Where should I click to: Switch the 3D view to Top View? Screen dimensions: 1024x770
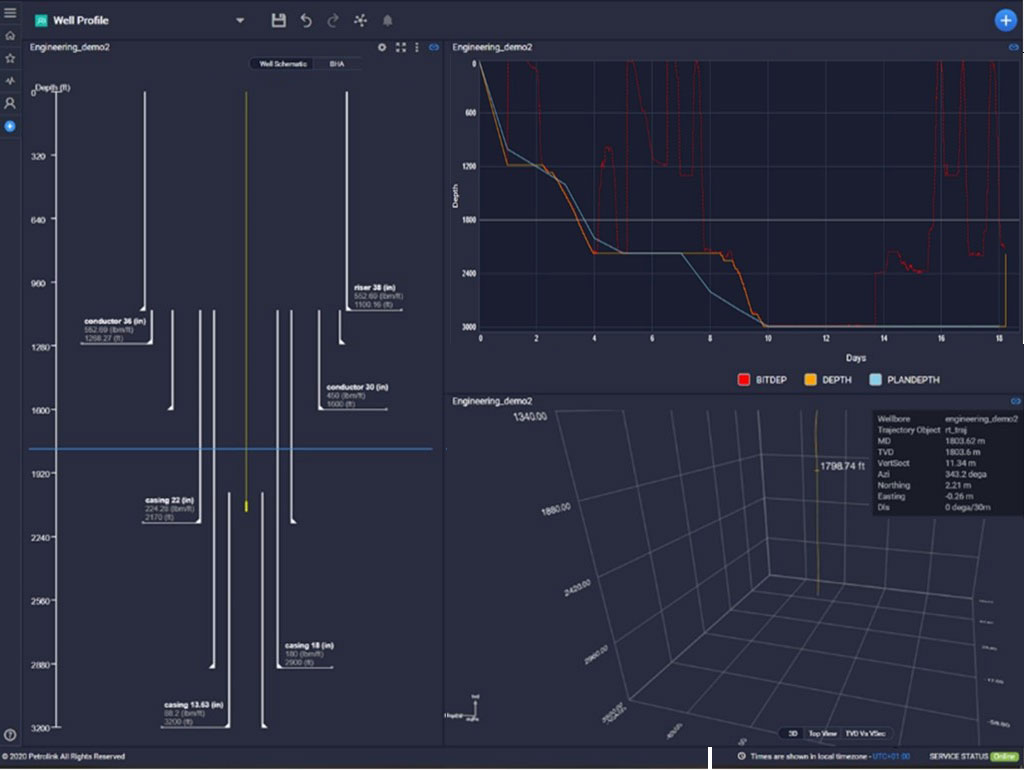[x=823, y=733]
